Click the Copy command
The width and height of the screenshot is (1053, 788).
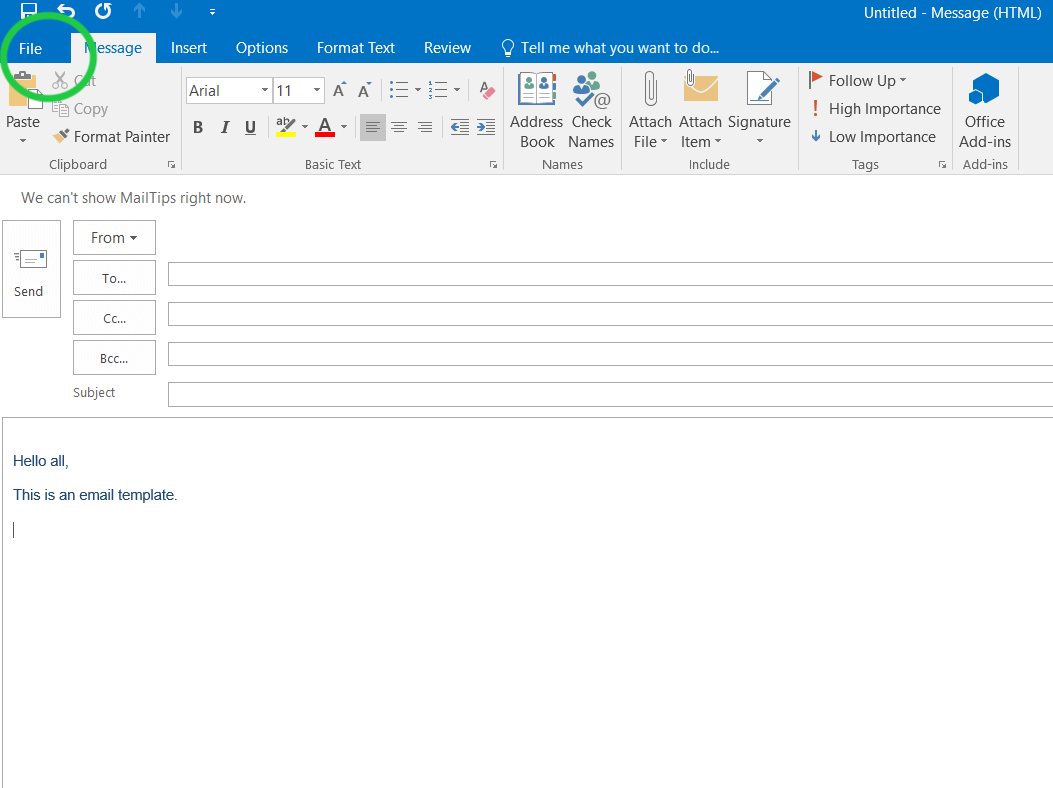pos(81,109)
